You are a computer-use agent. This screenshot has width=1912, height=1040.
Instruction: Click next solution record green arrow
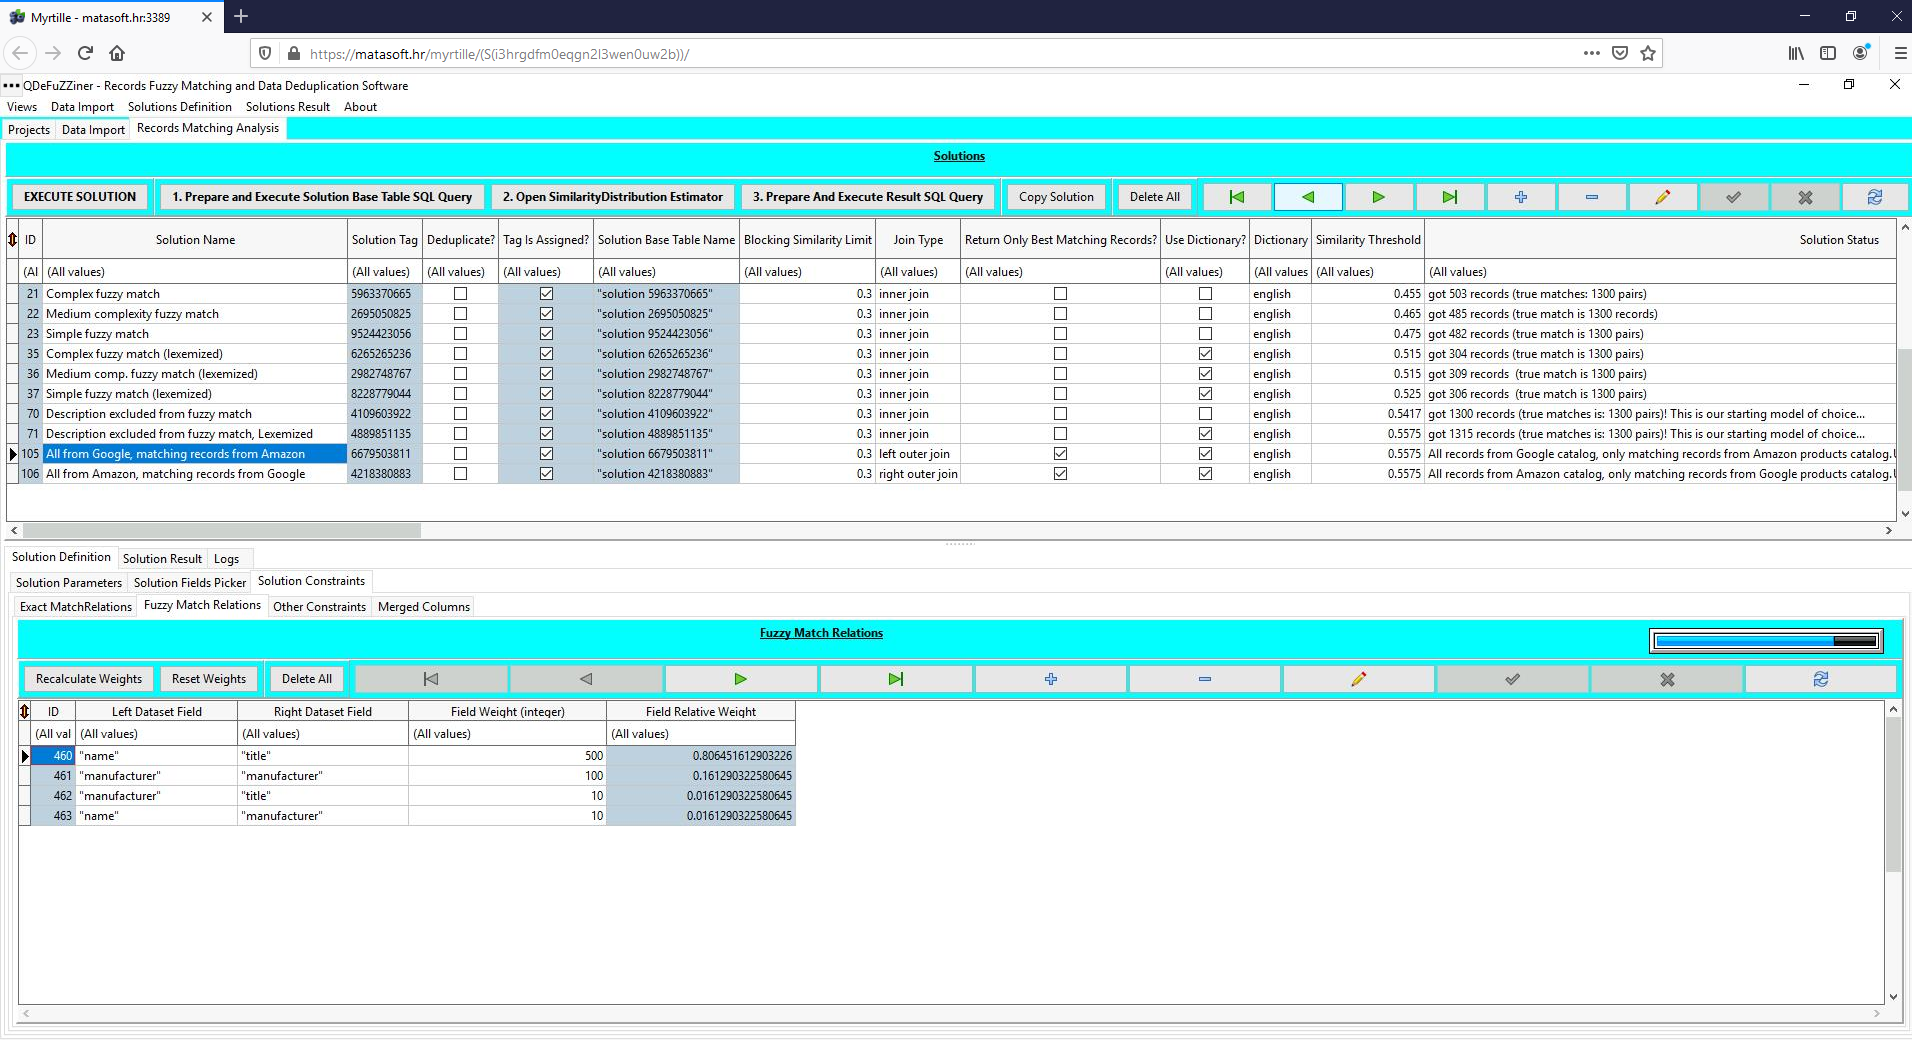tap(1378, 197)
